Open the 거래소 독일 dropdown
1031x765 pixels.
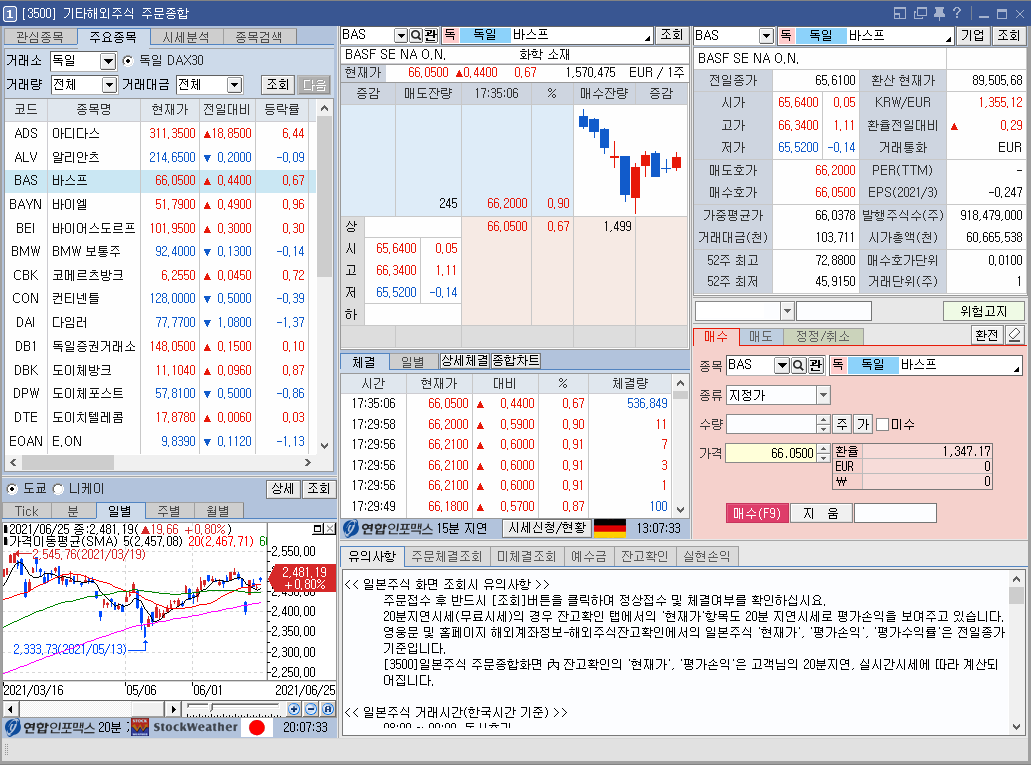(108, 61)
